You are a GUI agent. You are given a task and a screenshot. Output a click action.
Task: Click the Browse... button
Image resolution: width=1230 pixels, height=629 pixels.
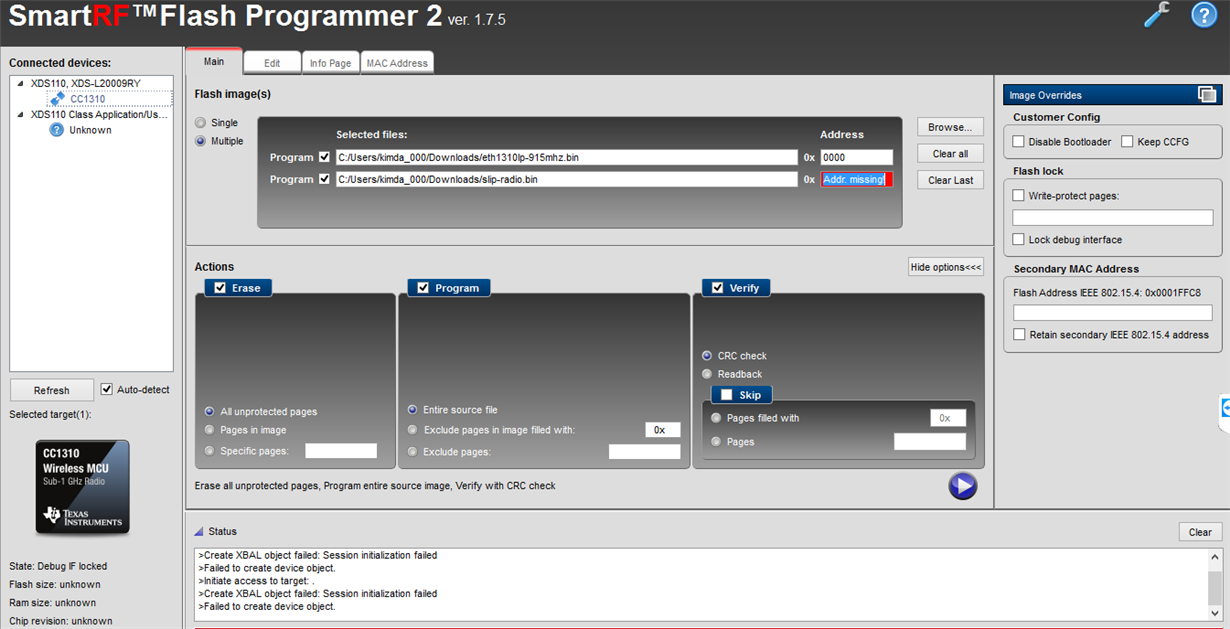tap(950, 127)
